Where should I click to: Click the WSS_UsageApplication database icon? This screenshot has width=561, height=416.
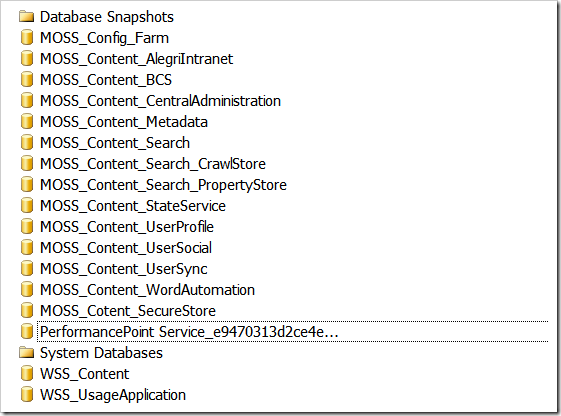27,395
